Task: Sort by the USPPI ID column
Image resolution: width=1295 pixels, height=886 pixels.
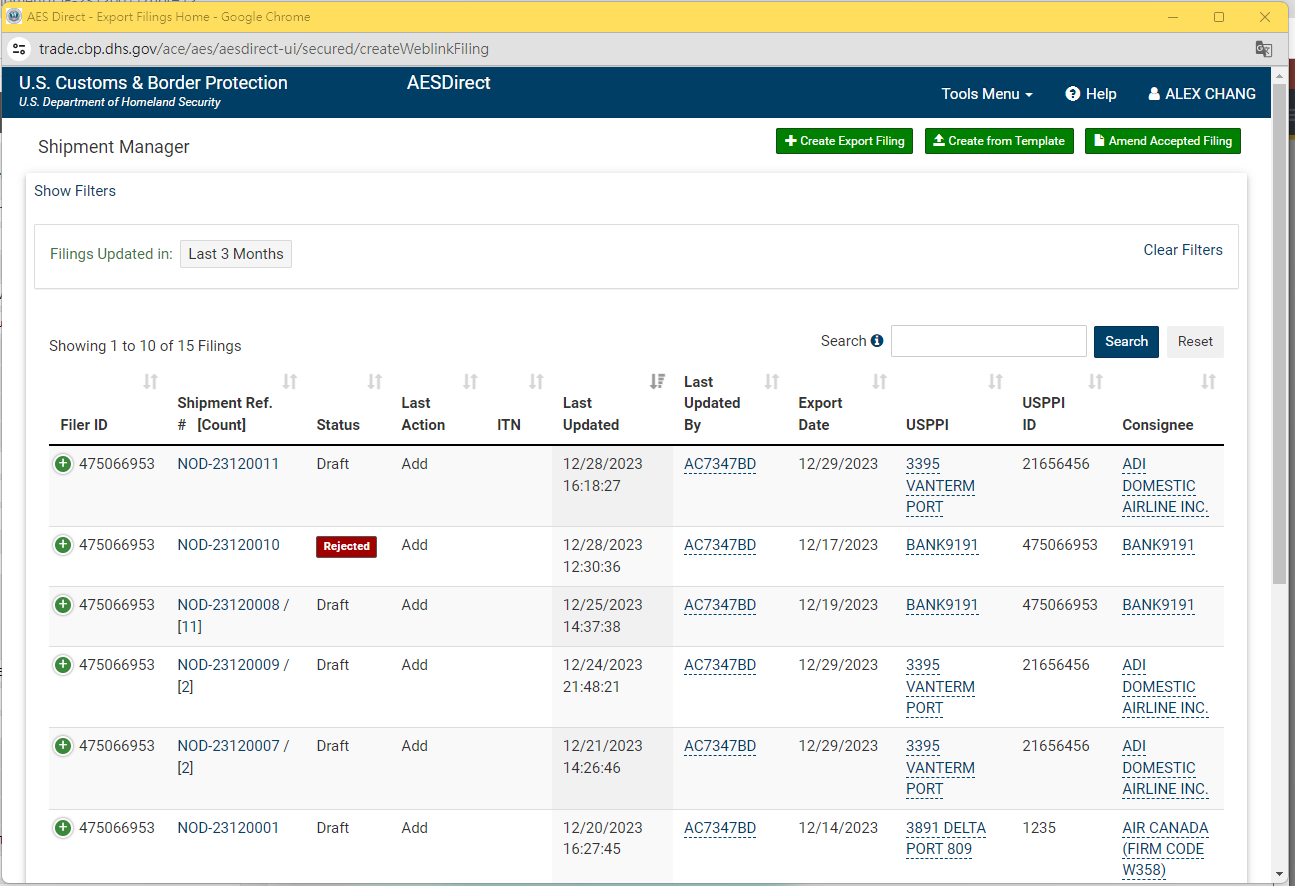Action: [x=1096, y=381]
